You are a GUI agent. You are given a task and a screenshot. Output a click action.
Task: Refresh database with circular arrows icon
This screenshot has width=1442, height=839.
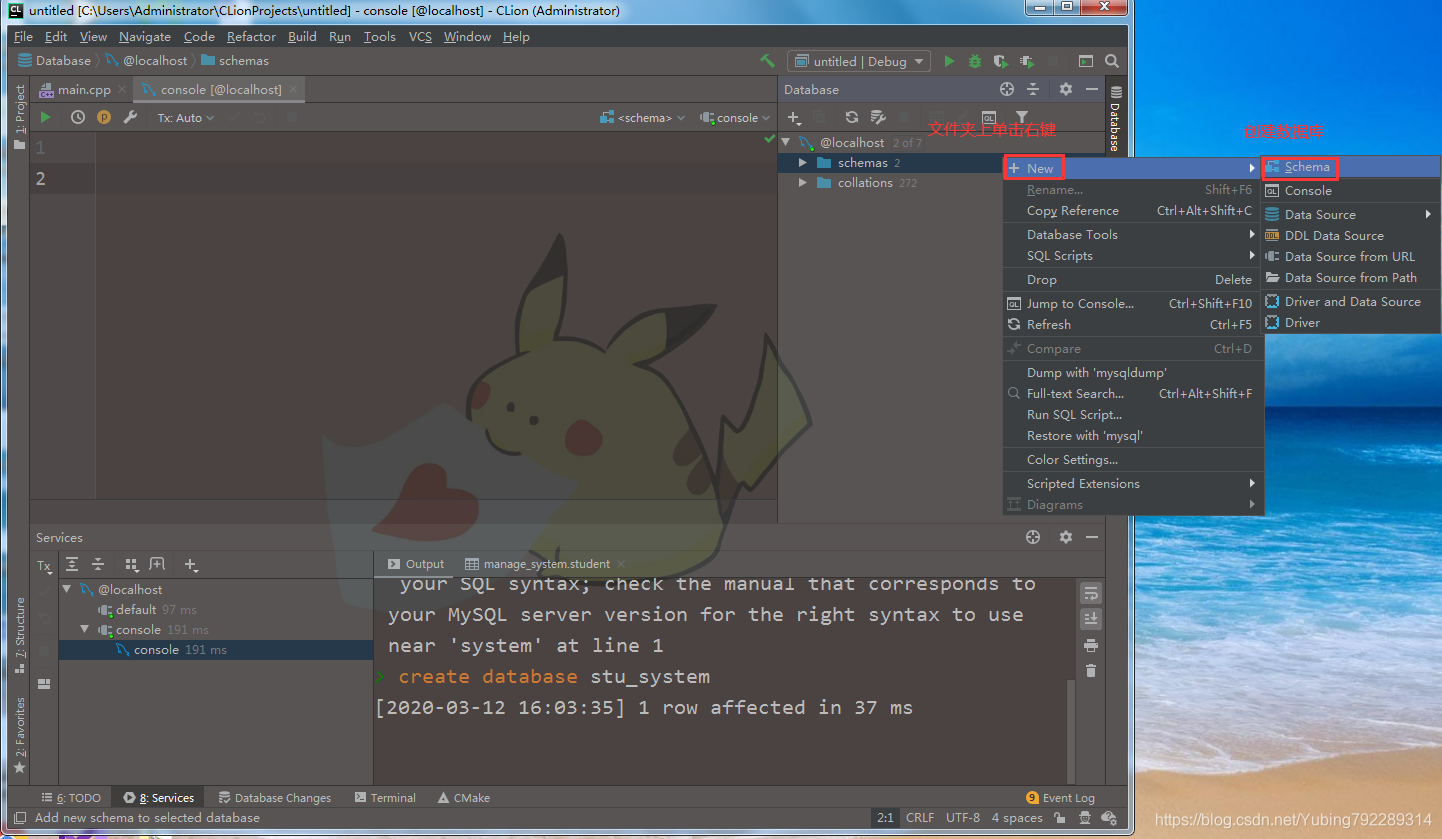click(852, 117)
